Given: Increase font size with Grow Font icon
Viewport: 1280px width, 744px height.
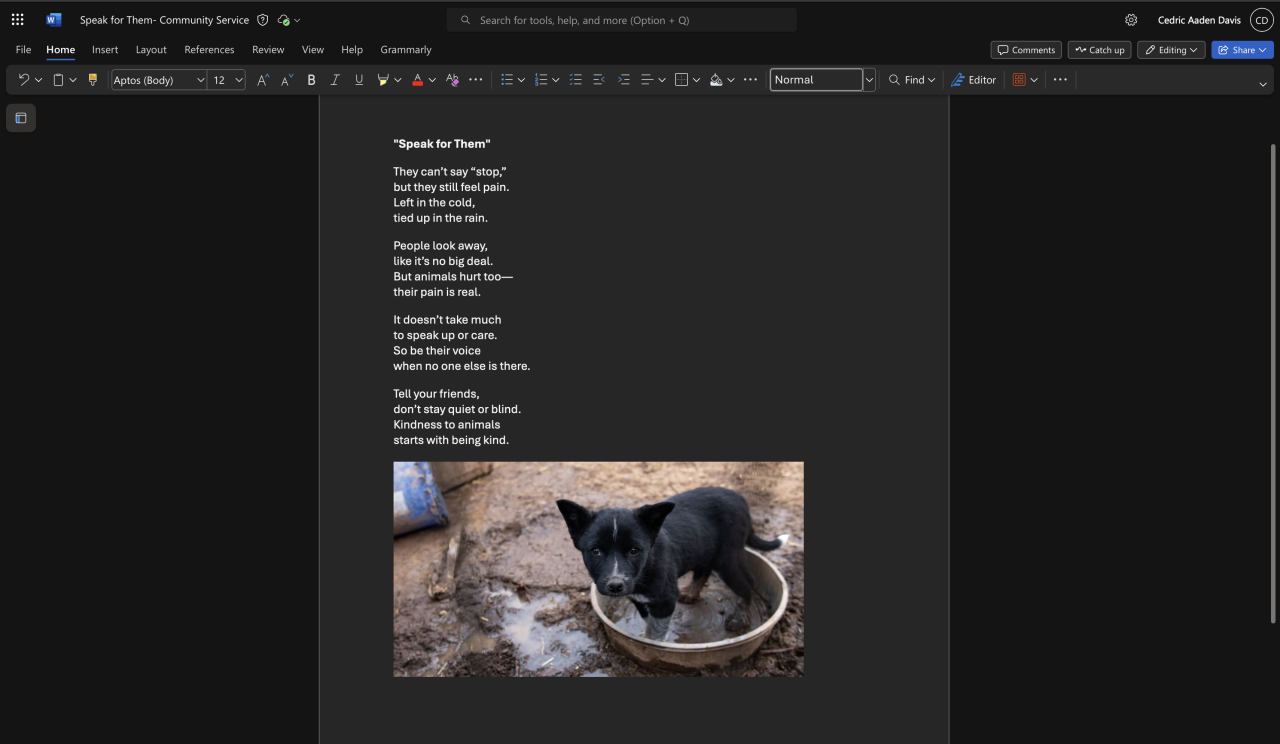Looking at the screenshot, I should pyautogui.click(x=263, y=80).
